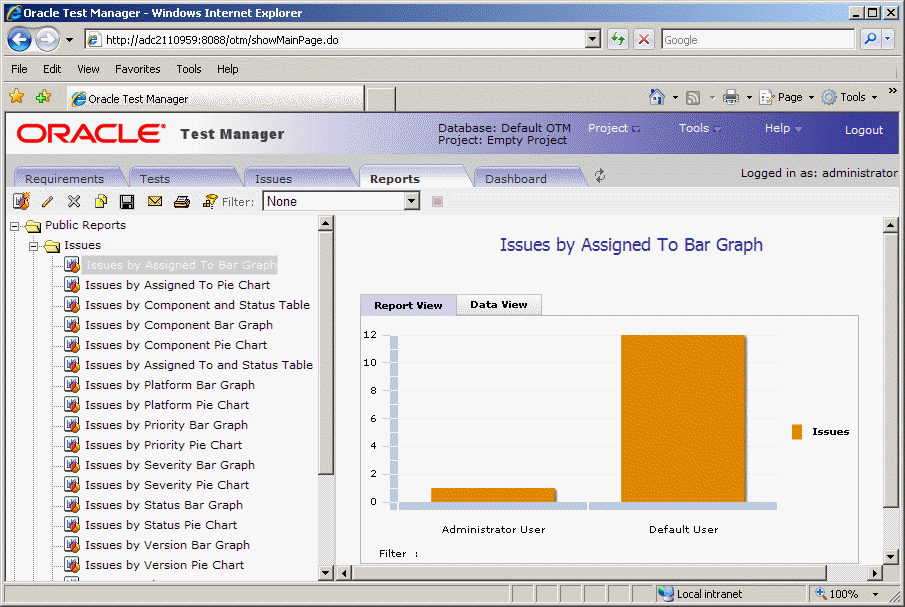Click Public Reports folder icon
The height and width of the screenshot is (607, 905).
pyautogui.click(x=33, y=226)
